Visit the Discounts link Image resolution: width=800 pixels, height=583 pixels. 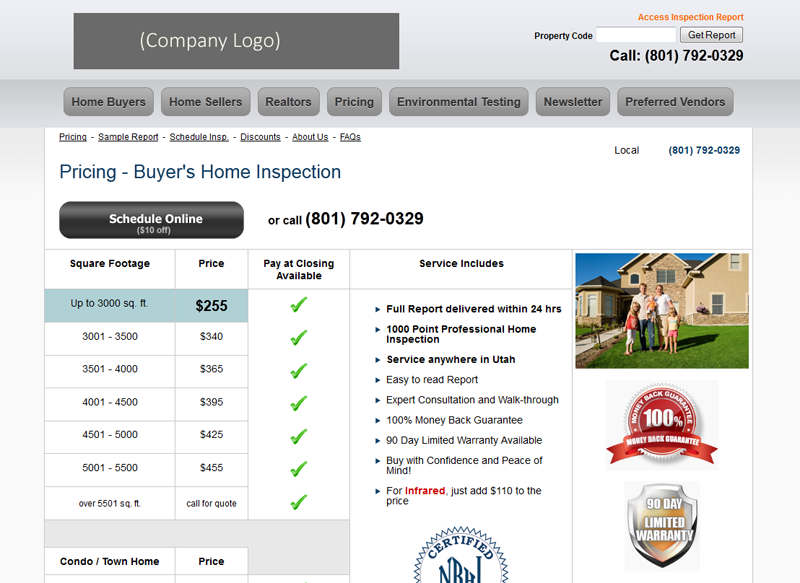[x=260, y=137]
